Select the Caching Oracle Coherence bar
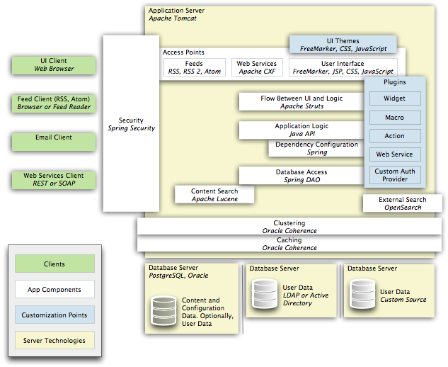Viewport: 448px width, 367px height. [289, 244]
